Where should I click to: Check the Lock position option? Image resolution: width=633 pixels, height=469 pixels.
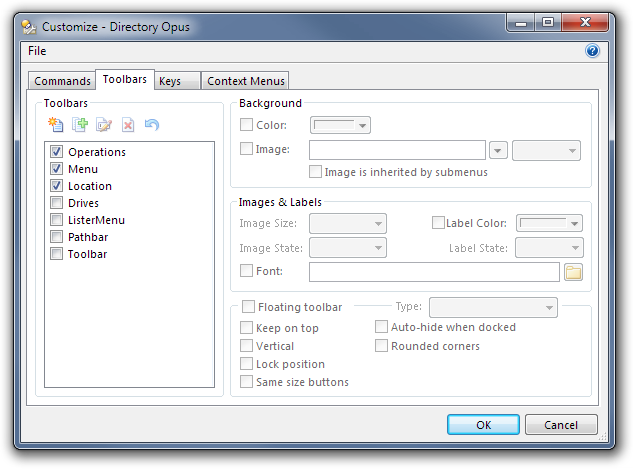pyautogui.click(x=246, y=364)
